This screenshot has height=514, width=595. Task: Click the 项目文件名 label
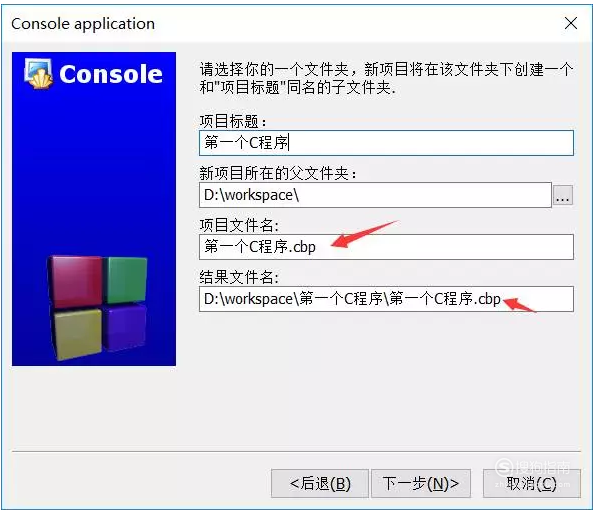point(239,225)
